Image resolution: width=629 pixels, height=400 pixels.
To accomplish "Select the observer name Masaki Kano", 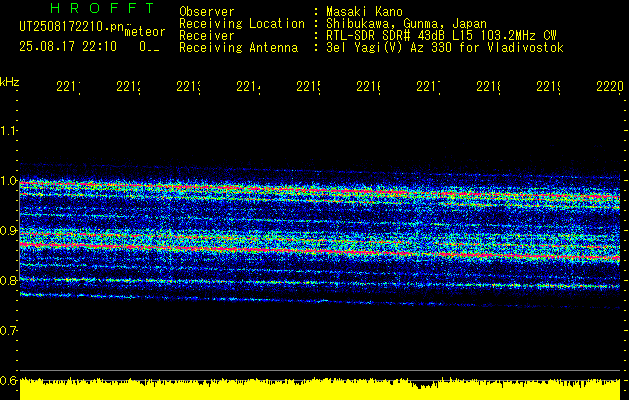I will pyautogui.click(x=364, y=12).
